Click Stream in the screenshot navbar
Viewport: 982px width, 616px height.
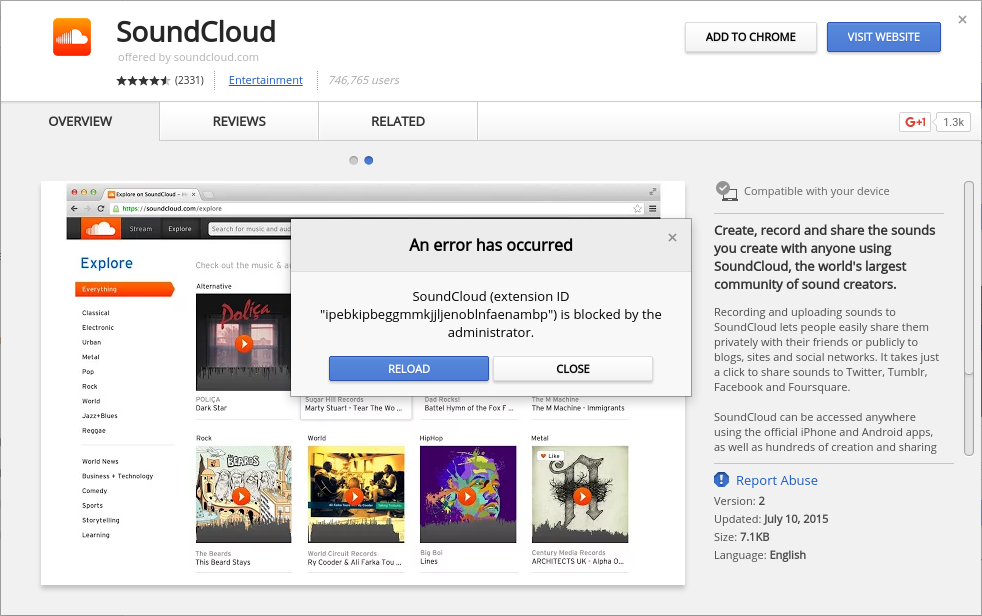[141, 229]
